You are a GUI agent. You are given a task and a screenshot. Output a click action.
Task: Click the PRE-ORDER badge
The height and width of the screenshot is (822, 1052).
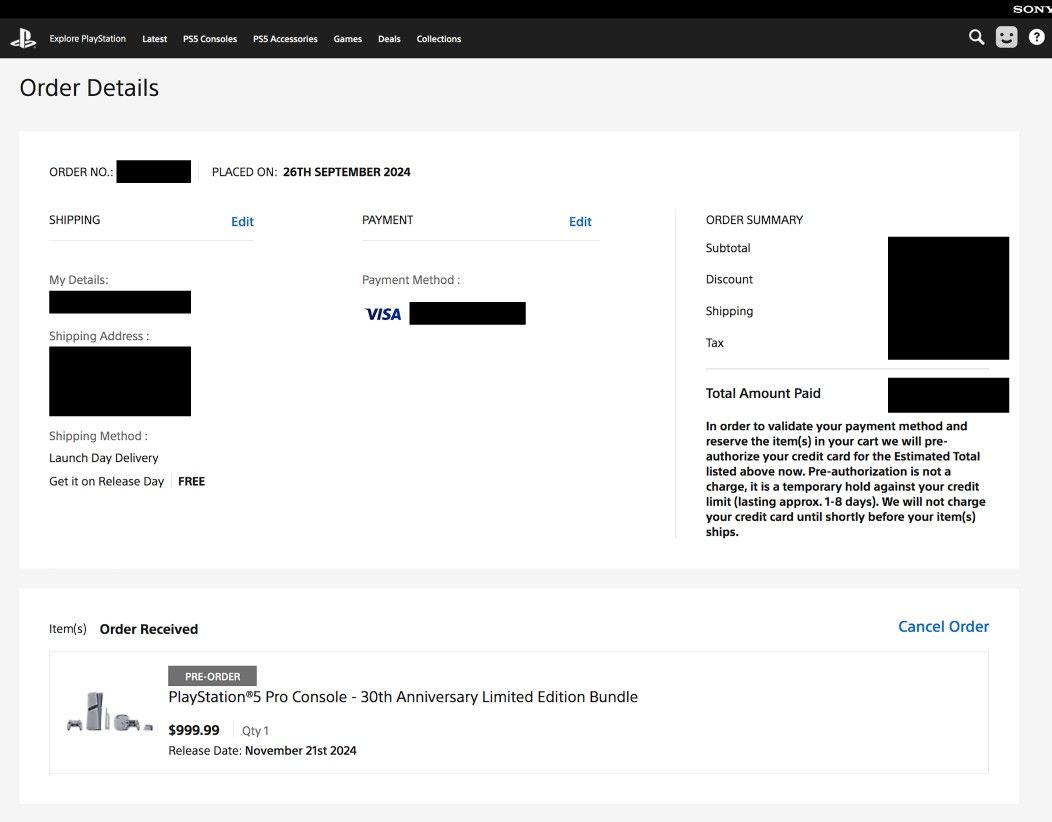212,676
